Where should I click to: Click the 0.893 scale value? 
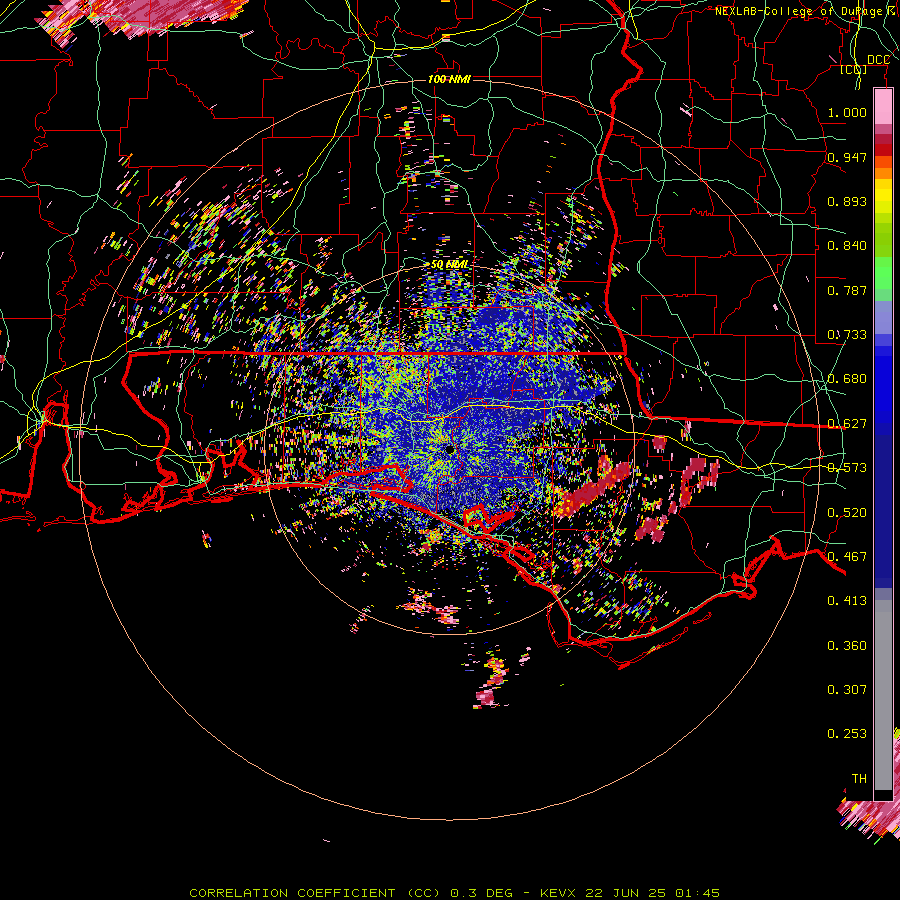point(847,201)
